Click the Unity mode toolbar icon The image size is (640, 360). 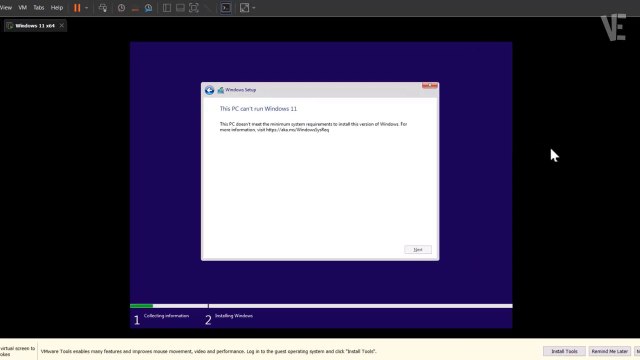[x=207, y=8]
